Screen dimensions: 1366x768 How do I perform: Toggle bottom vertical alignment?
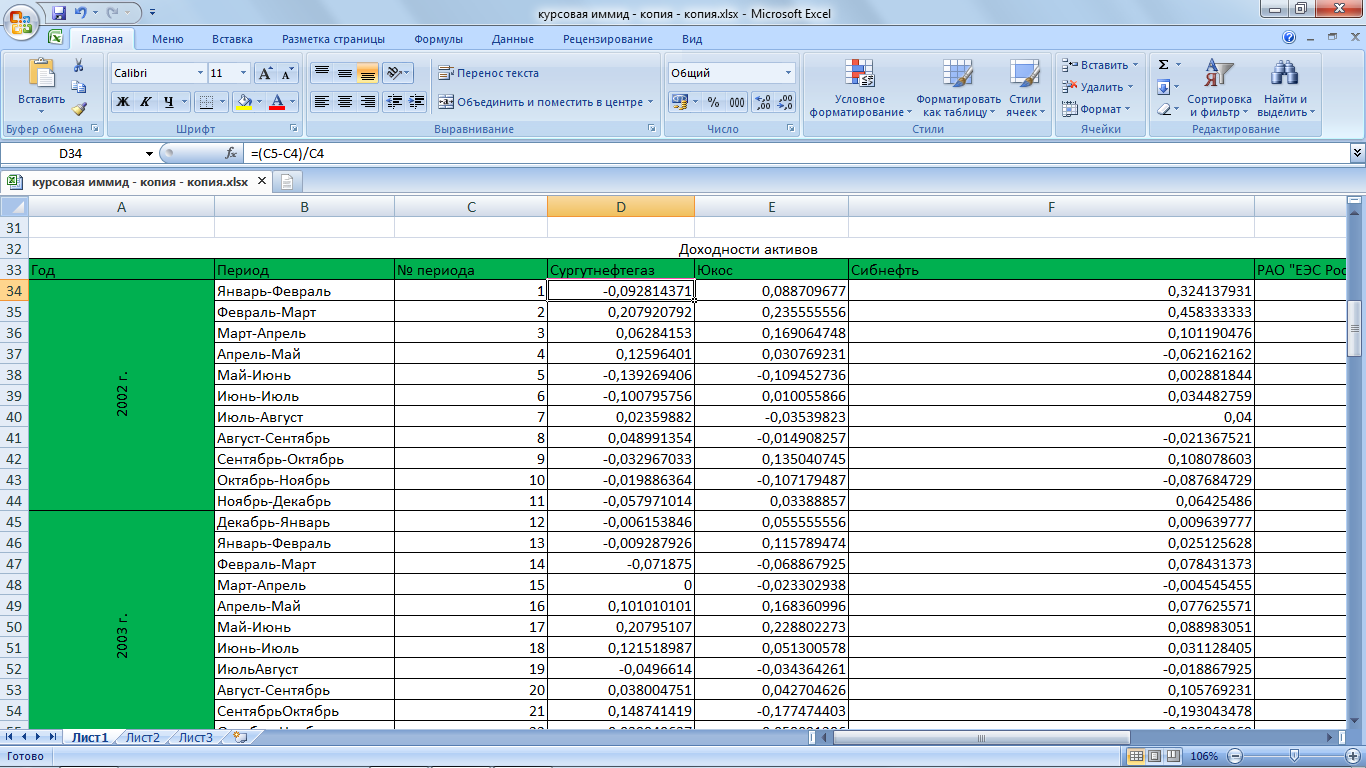click(367, 73)
